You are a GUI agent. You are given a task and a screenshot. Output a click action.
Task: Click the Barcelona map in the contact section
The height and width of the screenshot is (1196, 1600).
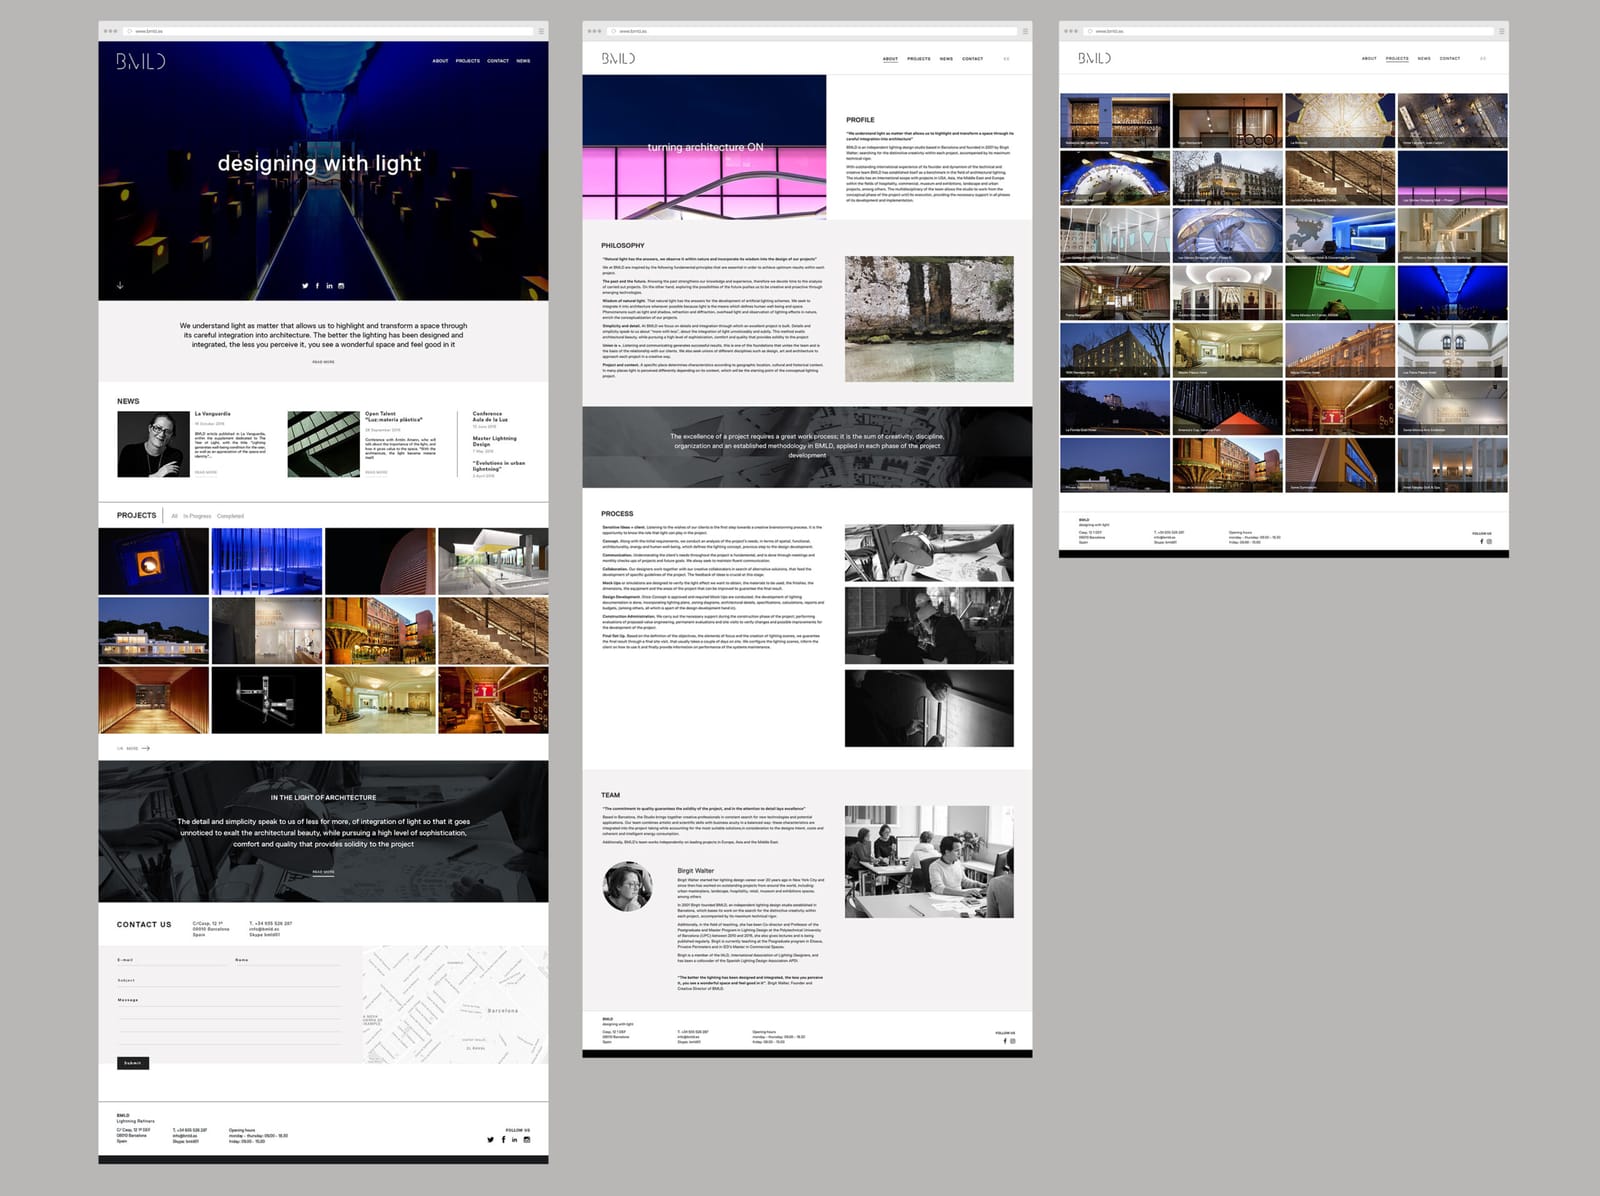tap(455, 1004)
